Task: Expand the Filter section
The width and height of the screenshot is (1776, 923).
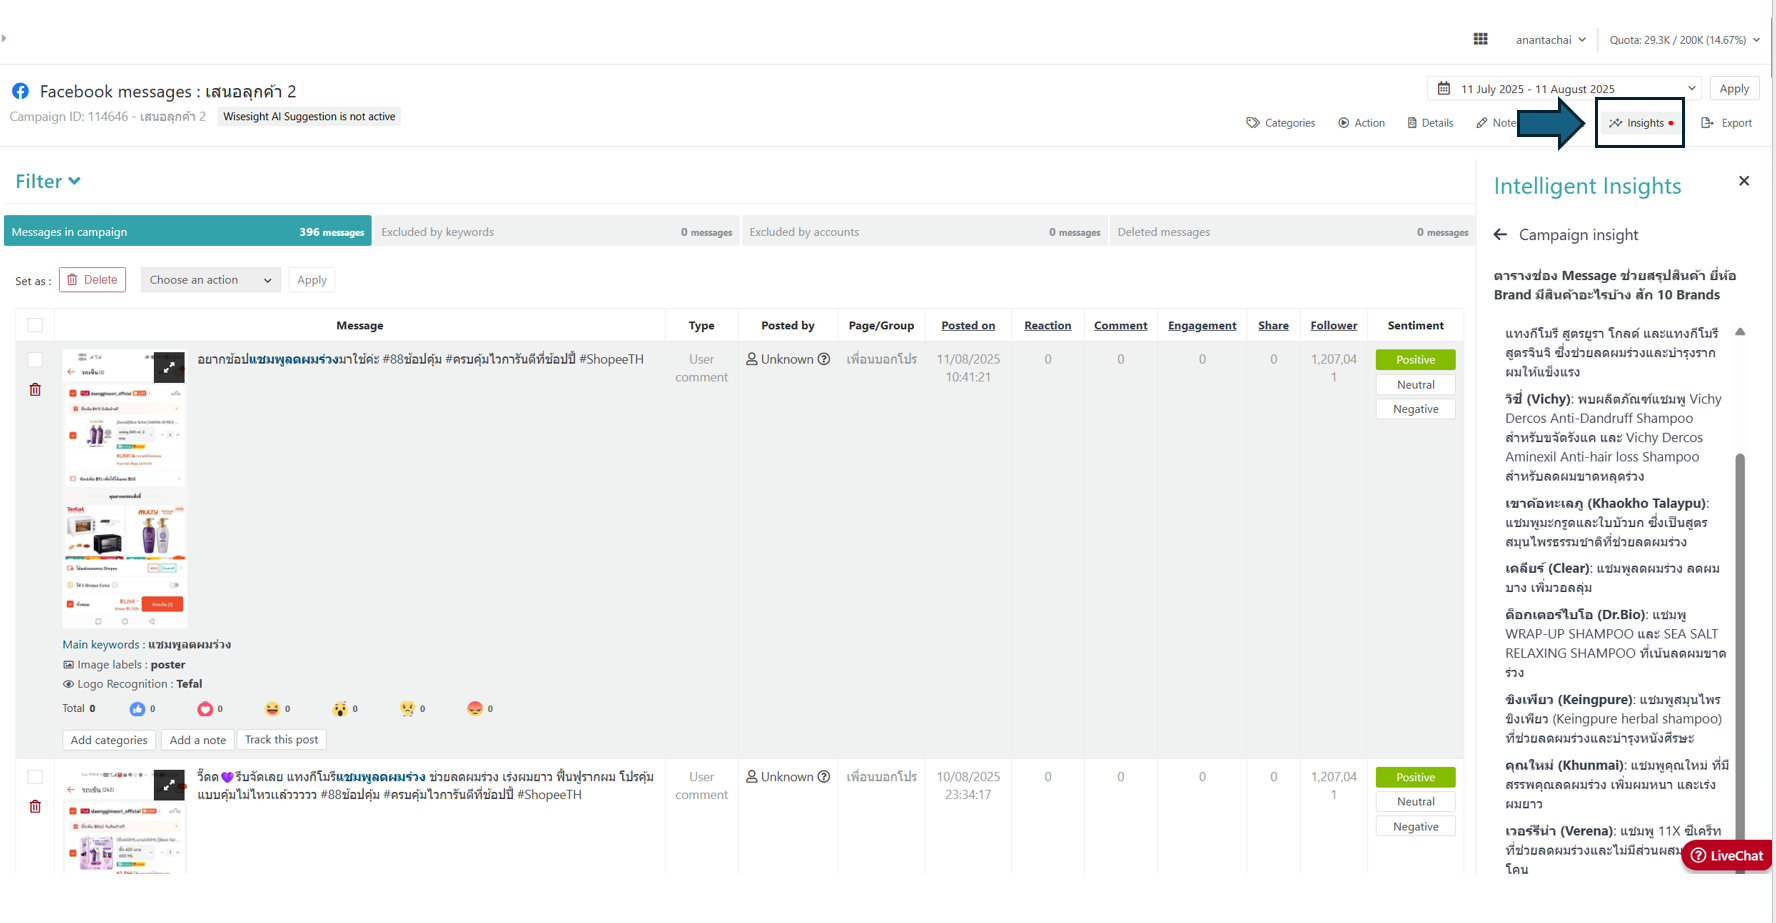Action: click(48, 181)
